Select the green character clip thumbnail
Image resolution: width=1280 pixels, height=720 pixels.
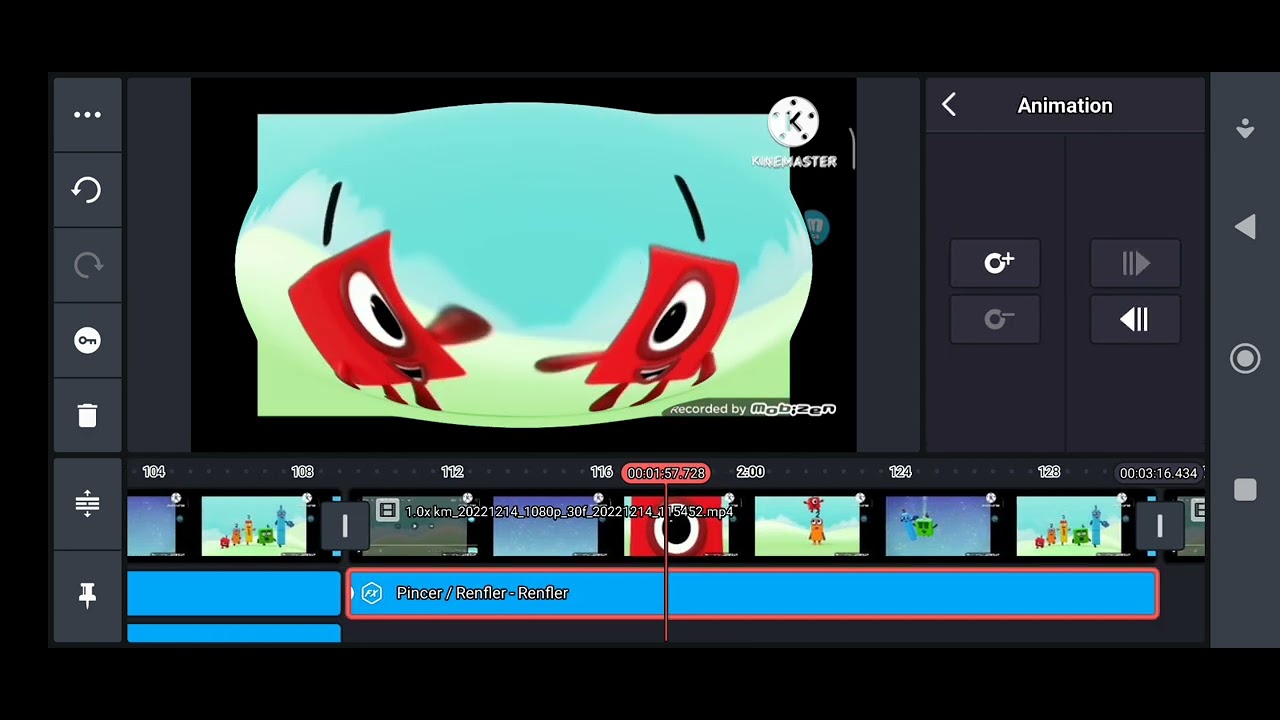click(x=938, y=525)
